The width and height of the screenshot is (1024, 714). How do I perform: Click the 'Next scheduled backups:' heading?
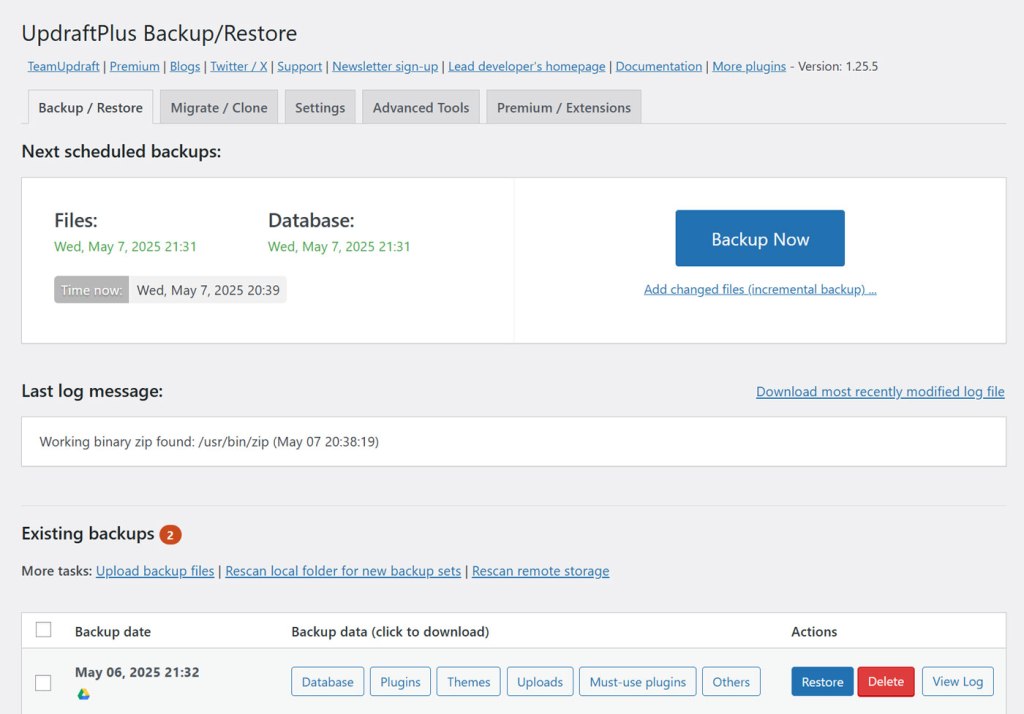(121, 152)
